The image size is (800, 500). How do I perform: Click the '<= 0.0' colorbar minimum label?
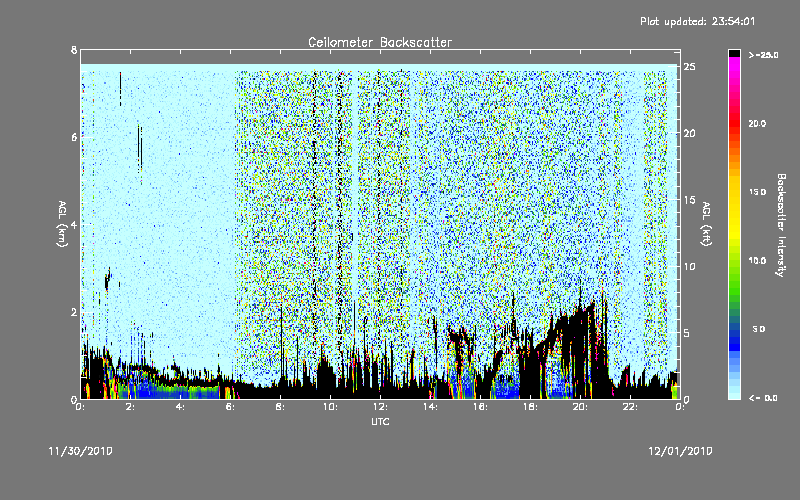[763, 398]
